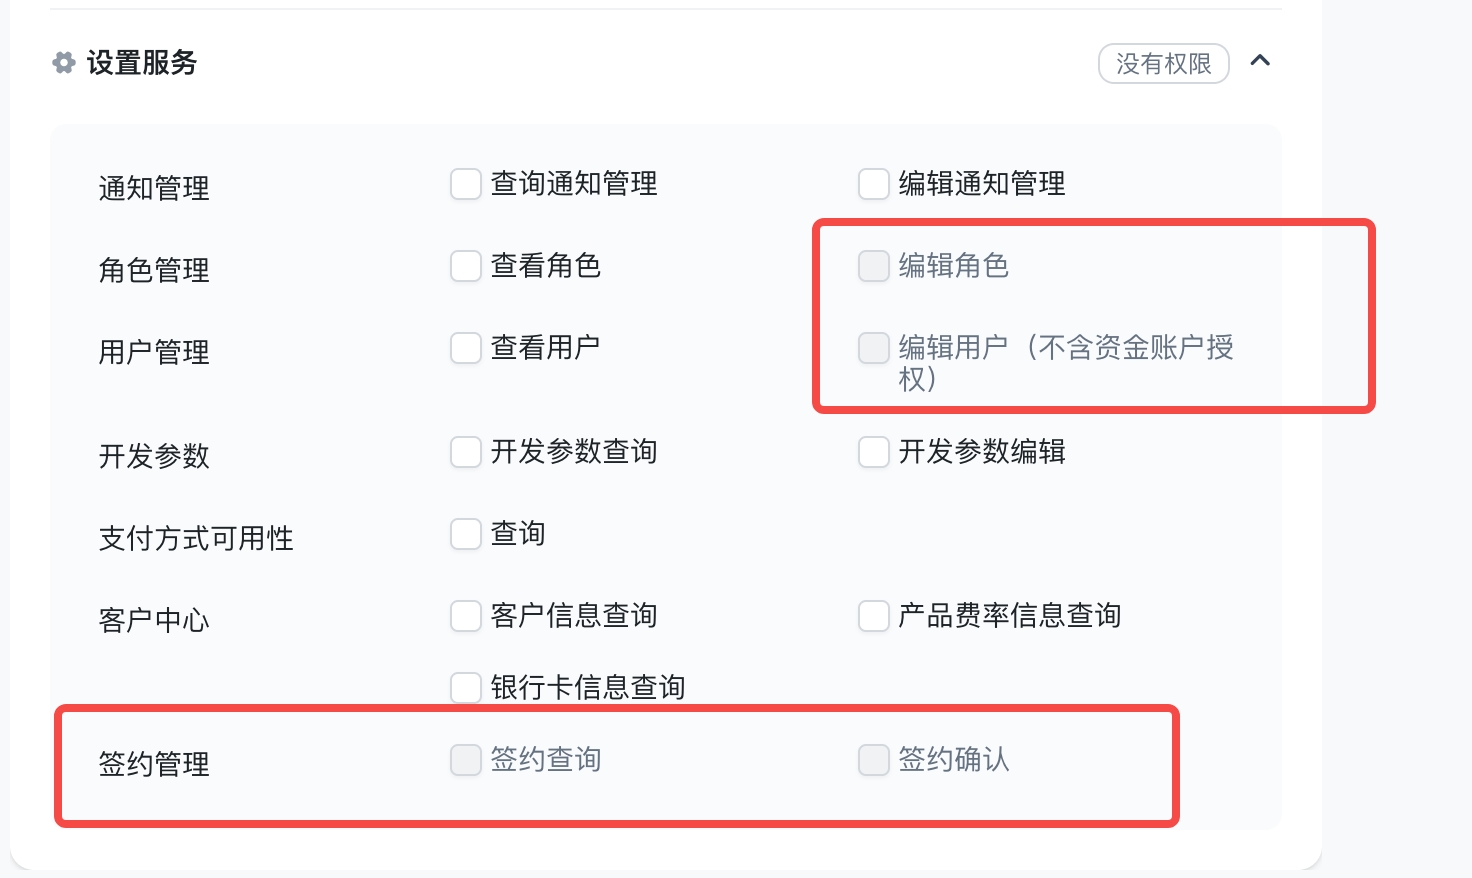
Task: Select the 客户信息查询 checkbox
Action: 466,616
